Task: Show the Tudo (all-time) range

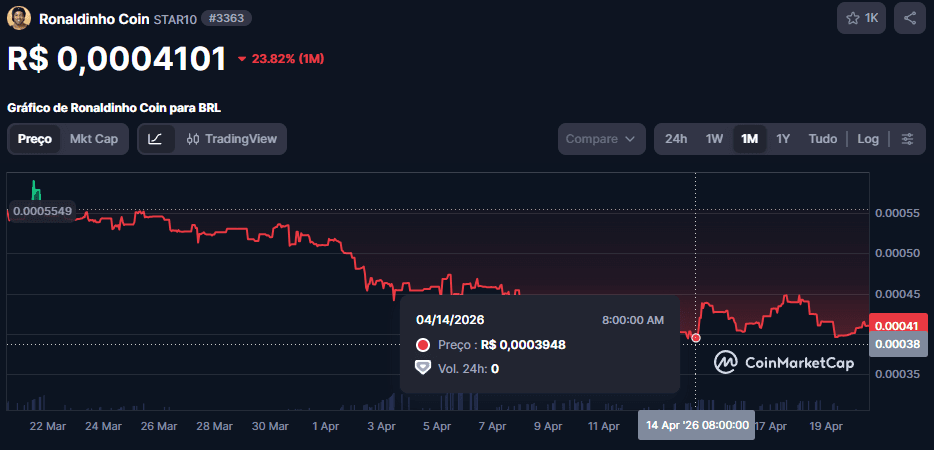Action: tap(822, 139)
